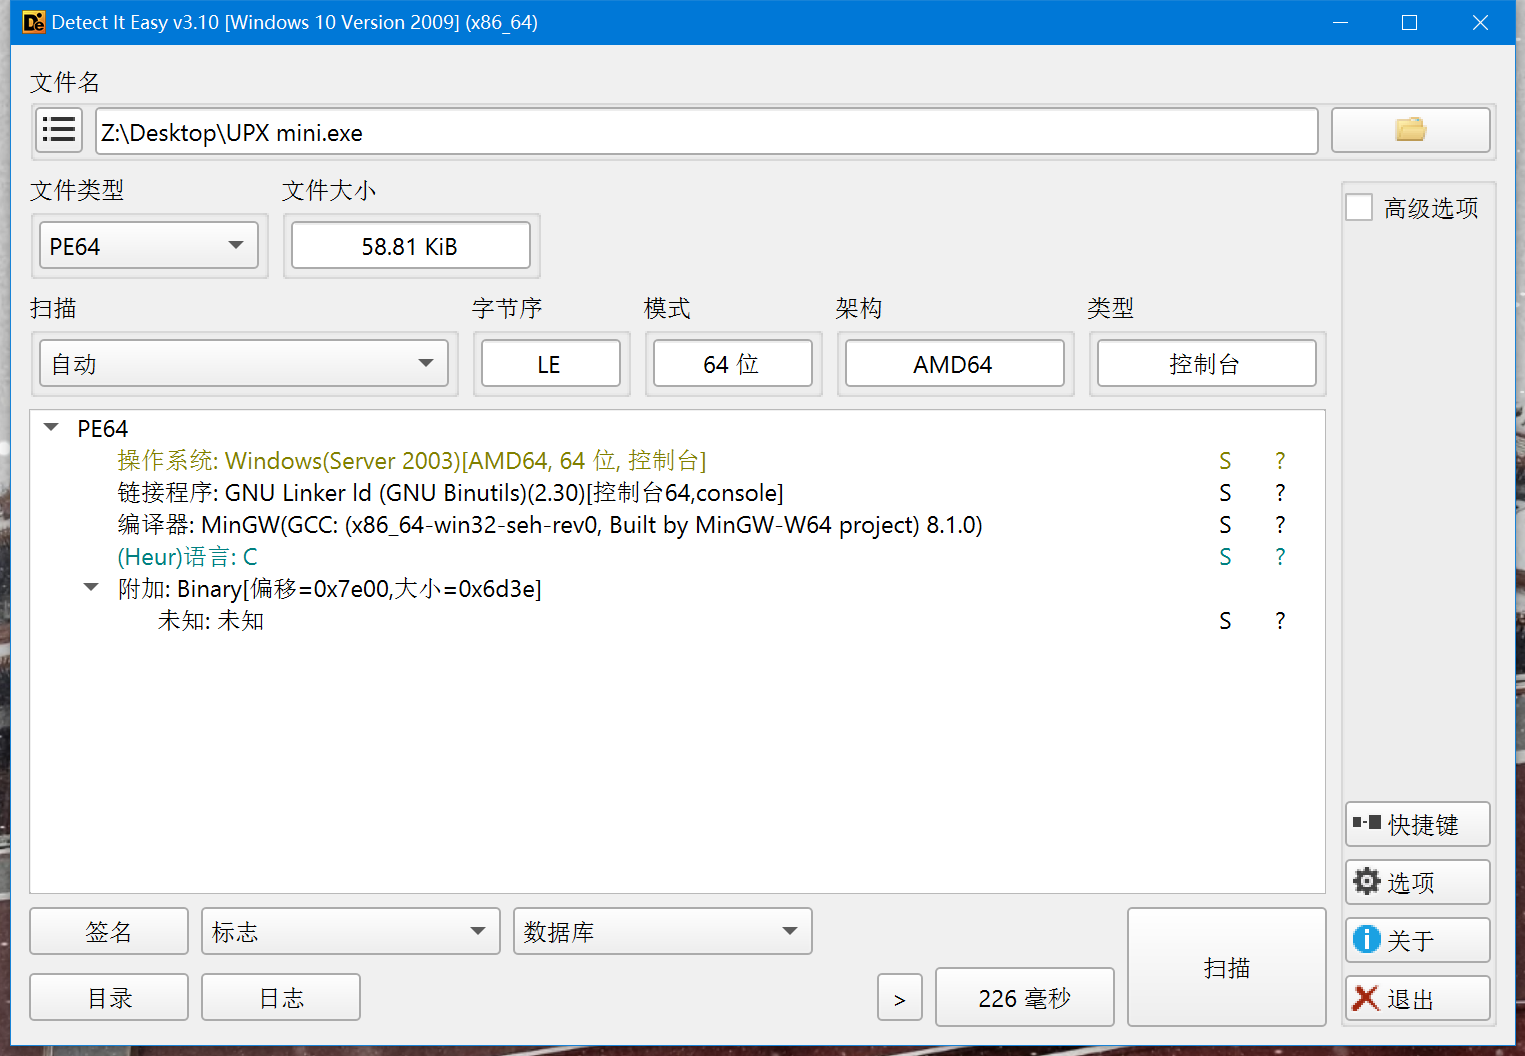Image resolution: width=1525 pixels, height=1056 pixels.
Task: Open 选项 options with gear icon
Action: point(1418,882)
